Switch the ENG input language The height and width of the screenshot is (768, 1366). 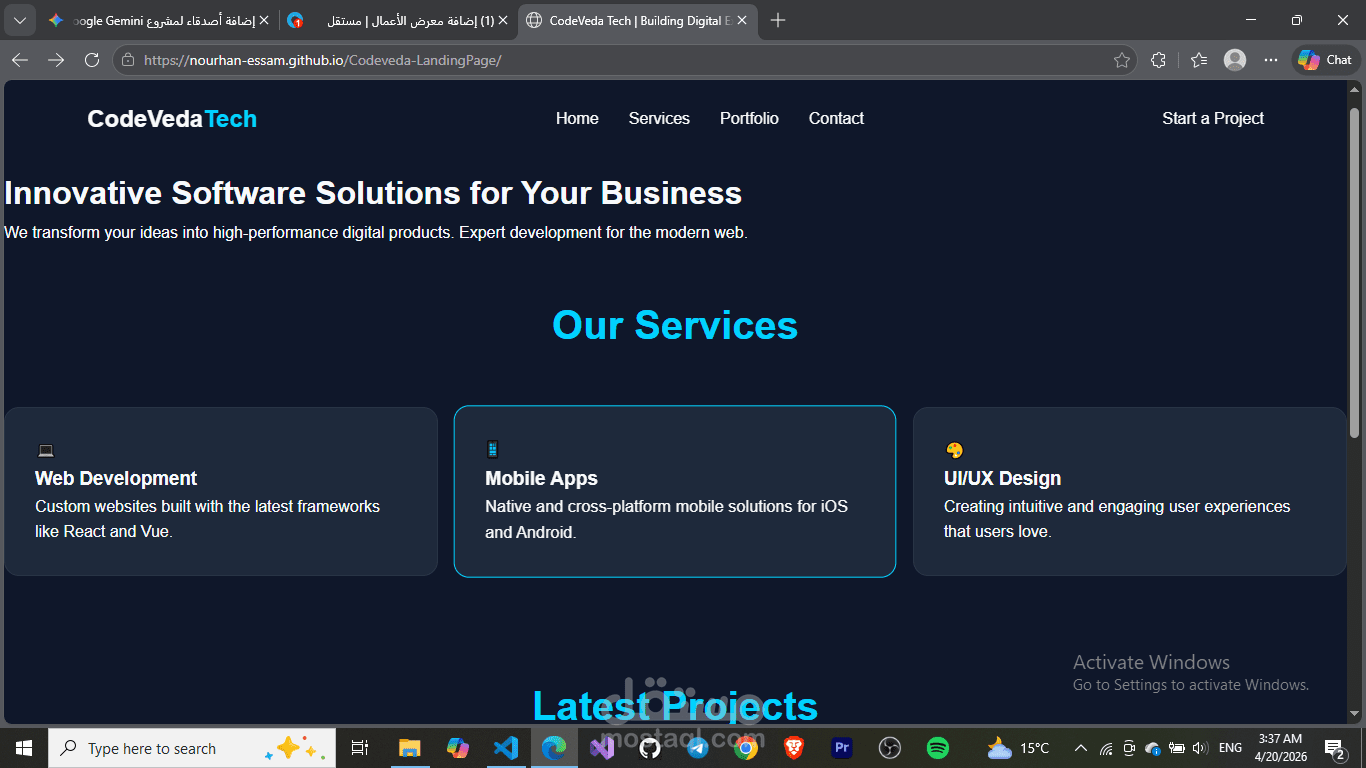pyautogui.click(x=1231, y=748)
